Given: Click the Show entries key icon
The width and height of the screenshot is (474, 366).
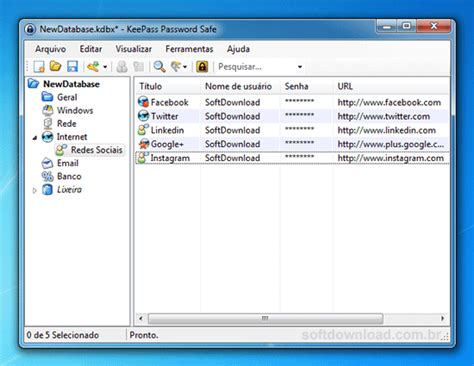Looking at the screenshot, I should click(176, 67).
